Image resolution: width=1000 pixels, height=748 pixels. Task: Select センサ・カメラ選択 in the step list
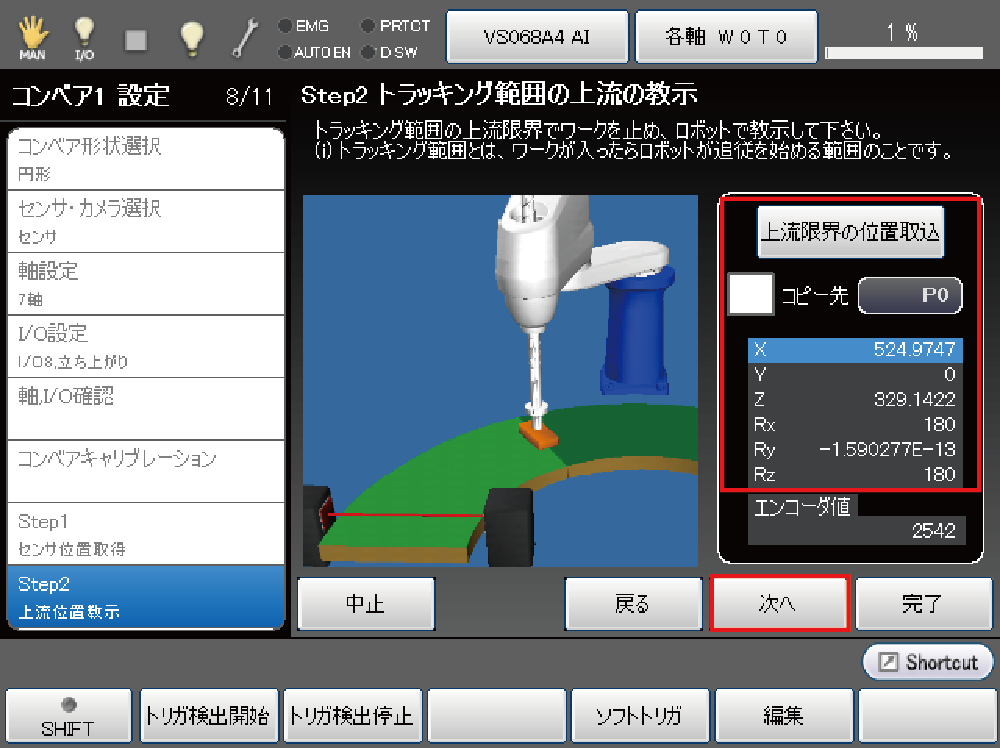[145, 221]
